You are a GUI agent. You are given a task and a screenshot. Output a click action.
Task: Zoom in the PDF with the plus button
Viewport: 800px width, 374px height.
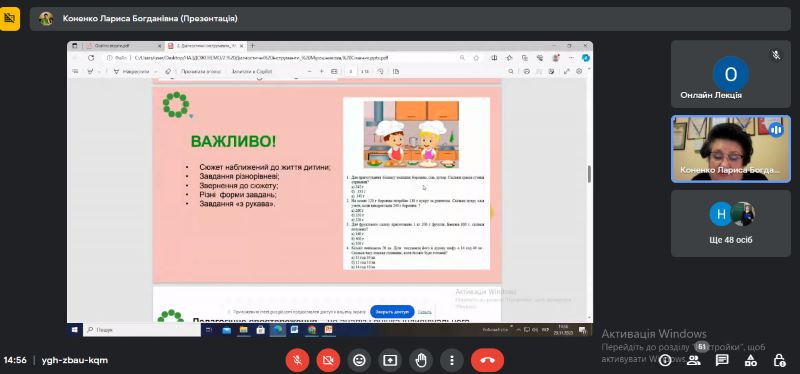point(321,71)
